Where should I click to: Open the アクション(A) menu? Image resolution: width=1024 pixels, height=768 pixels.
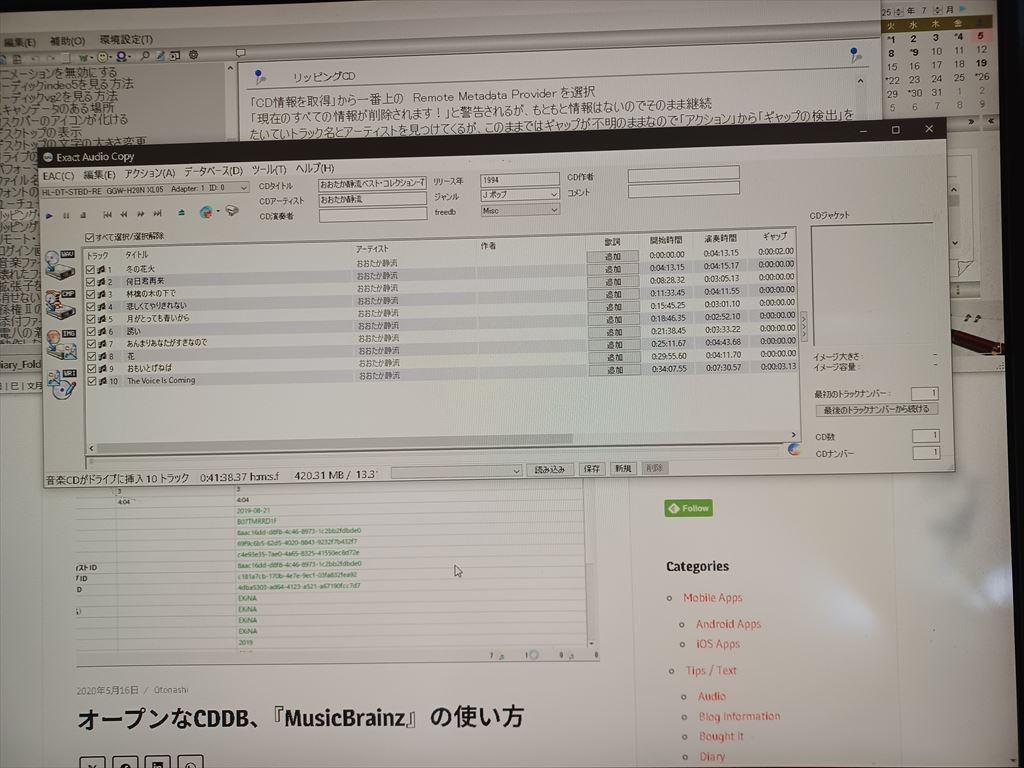pos(150,173)
